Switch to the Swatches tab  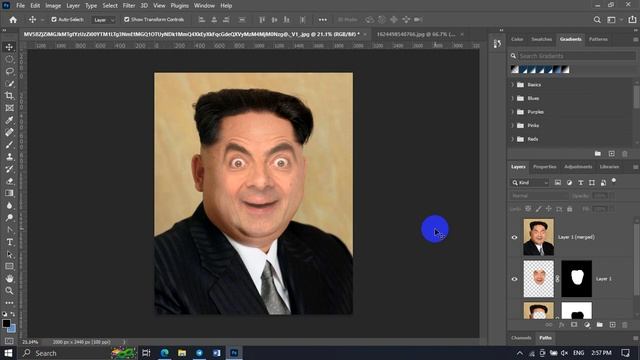click(542, 39)
